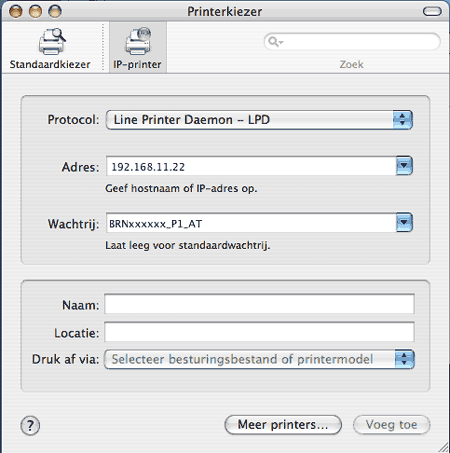The image size is (450, 453).
Task: Focus the Naam text field
Action: (x=259, y=304)
